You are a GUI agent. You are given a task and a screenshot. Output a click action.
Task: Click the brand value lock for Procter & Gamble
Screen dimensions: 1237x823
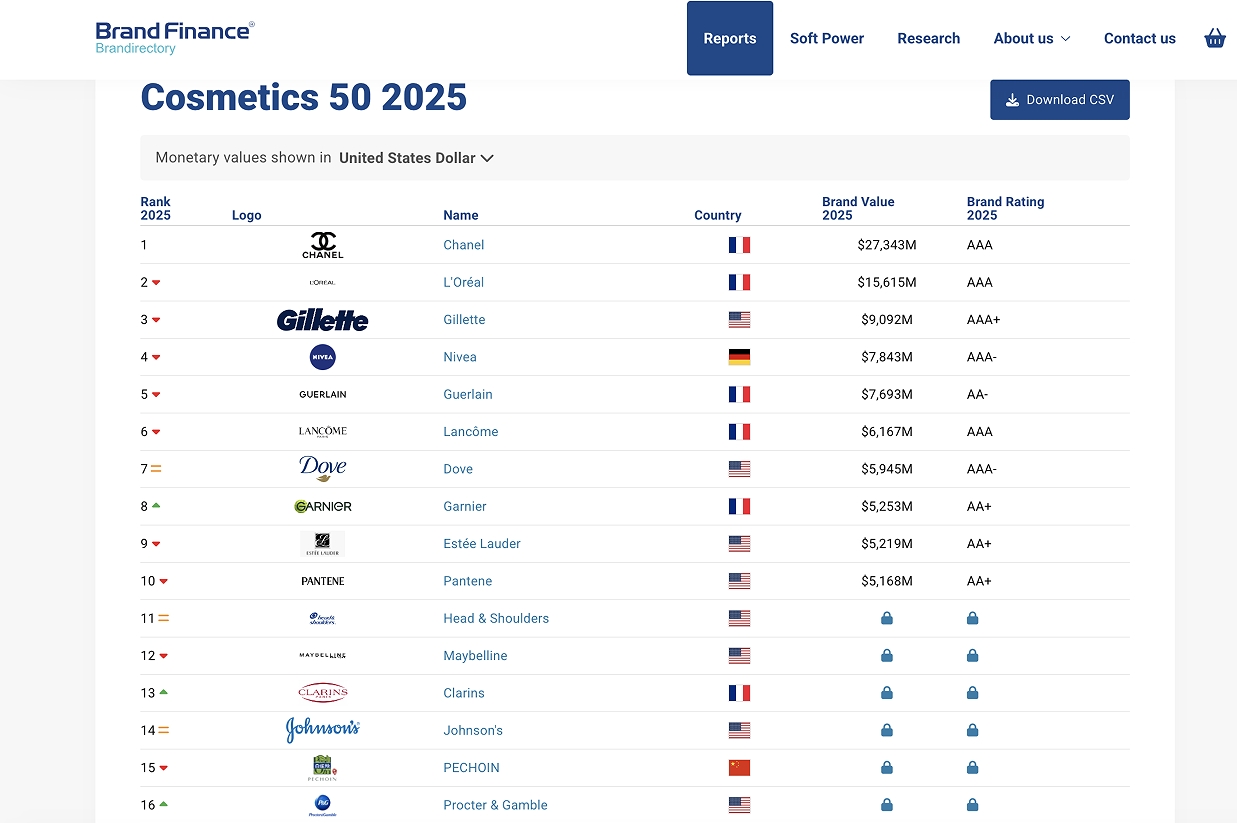pos(887,805)
